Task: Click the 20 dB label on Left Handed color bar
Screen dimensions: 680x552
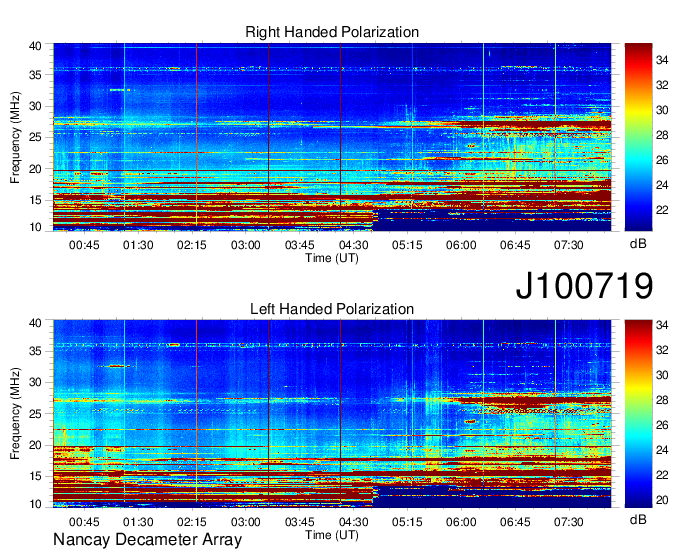Action: tap(662, 500)
